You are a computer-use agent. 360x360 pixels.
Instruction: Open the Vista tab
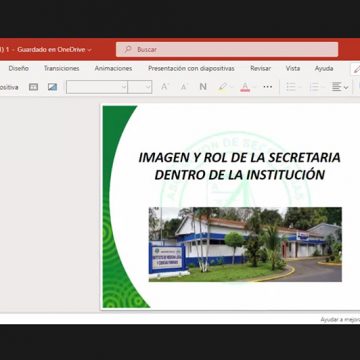[293, 68]
